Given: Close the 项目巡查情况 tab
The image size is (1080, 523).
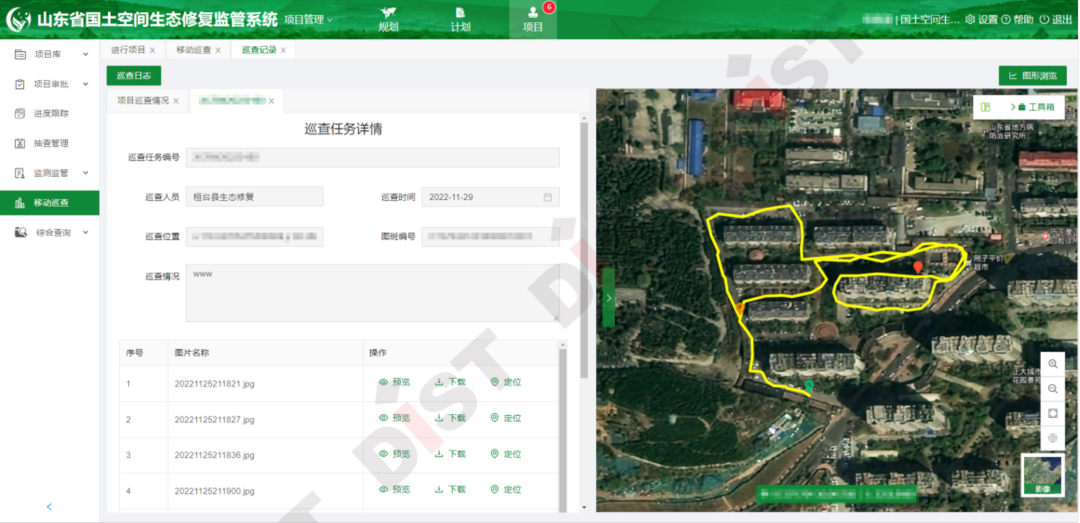Looking at the screenshot, I should 176,101.
